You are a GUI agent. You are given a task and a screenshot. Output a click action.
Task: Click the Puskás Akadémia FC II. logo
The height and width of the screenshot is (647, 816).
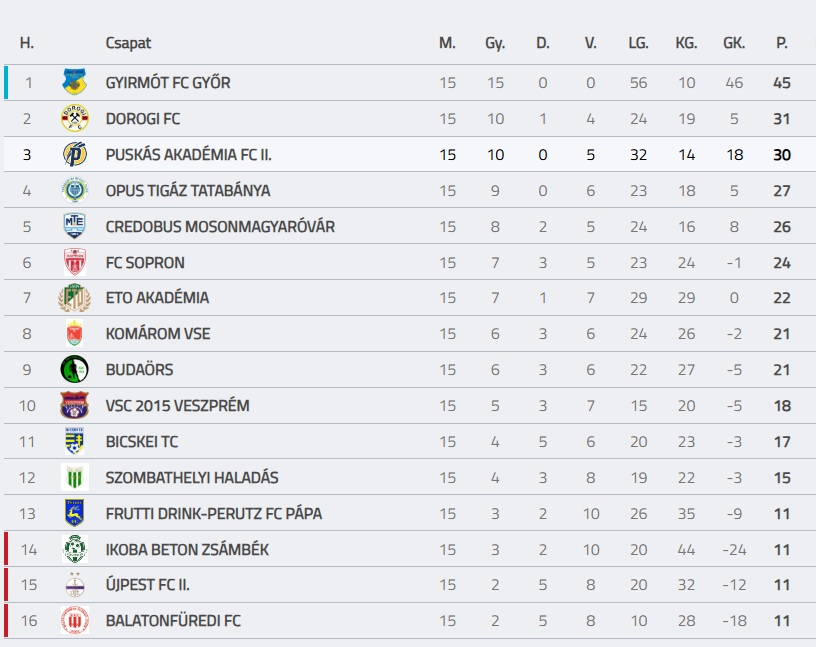point(75,155)
